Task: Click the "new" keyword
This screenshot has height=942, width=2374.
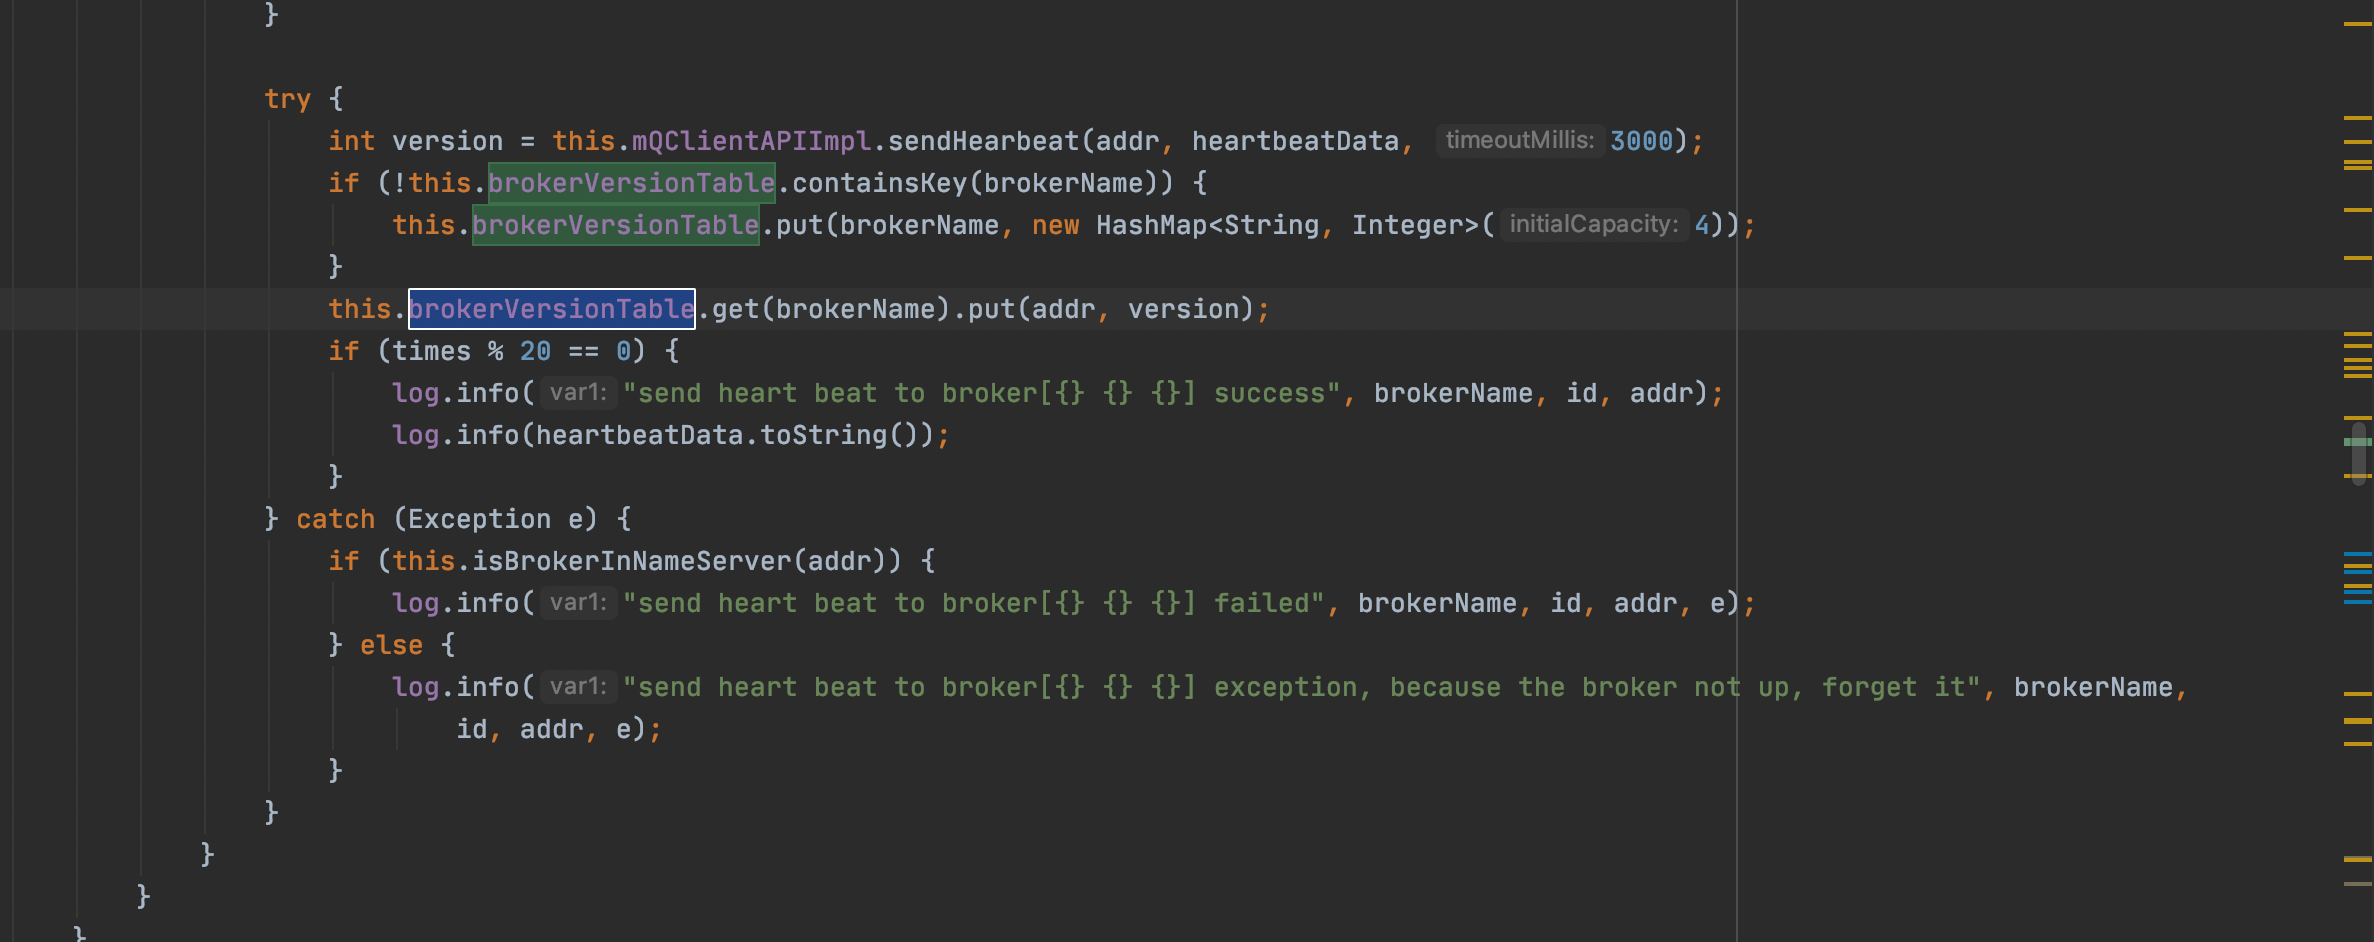Action: 1055,225
